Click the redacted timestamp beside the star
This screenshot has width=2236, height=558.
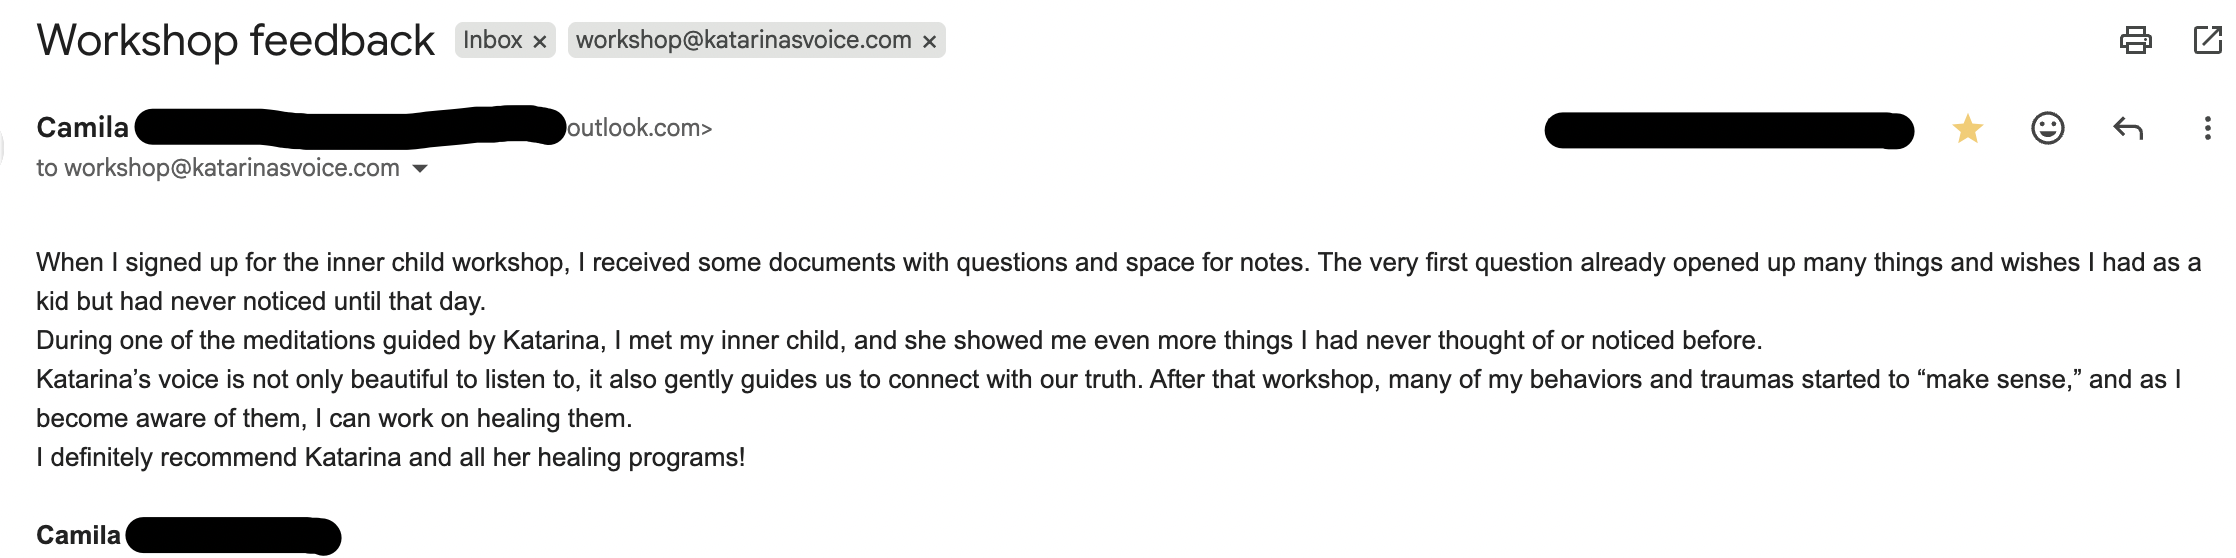click(1728, 130)
